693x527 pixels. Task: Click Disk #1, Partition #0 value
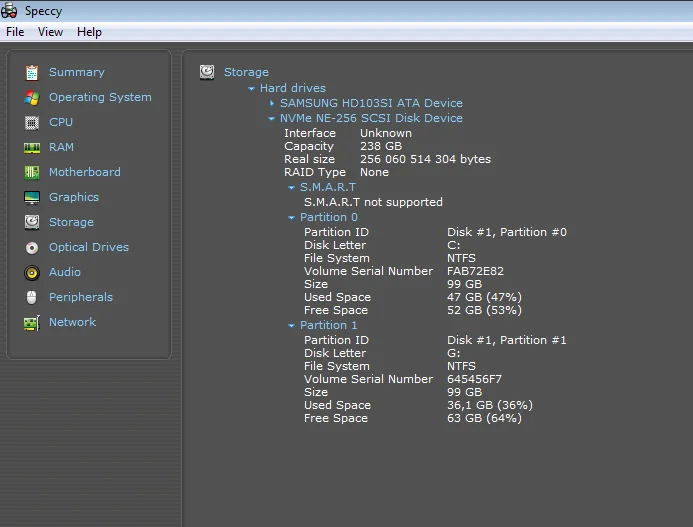pos(506,232)
